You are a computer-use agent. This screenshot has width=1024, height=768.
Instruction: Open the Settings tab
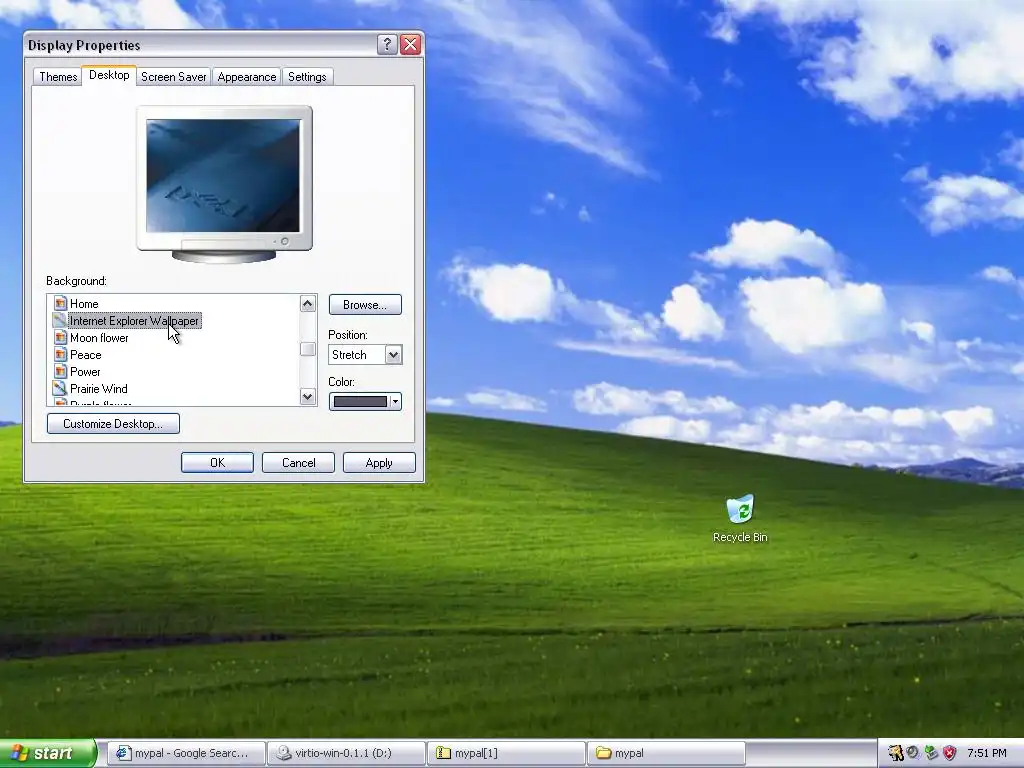point(307,77)
